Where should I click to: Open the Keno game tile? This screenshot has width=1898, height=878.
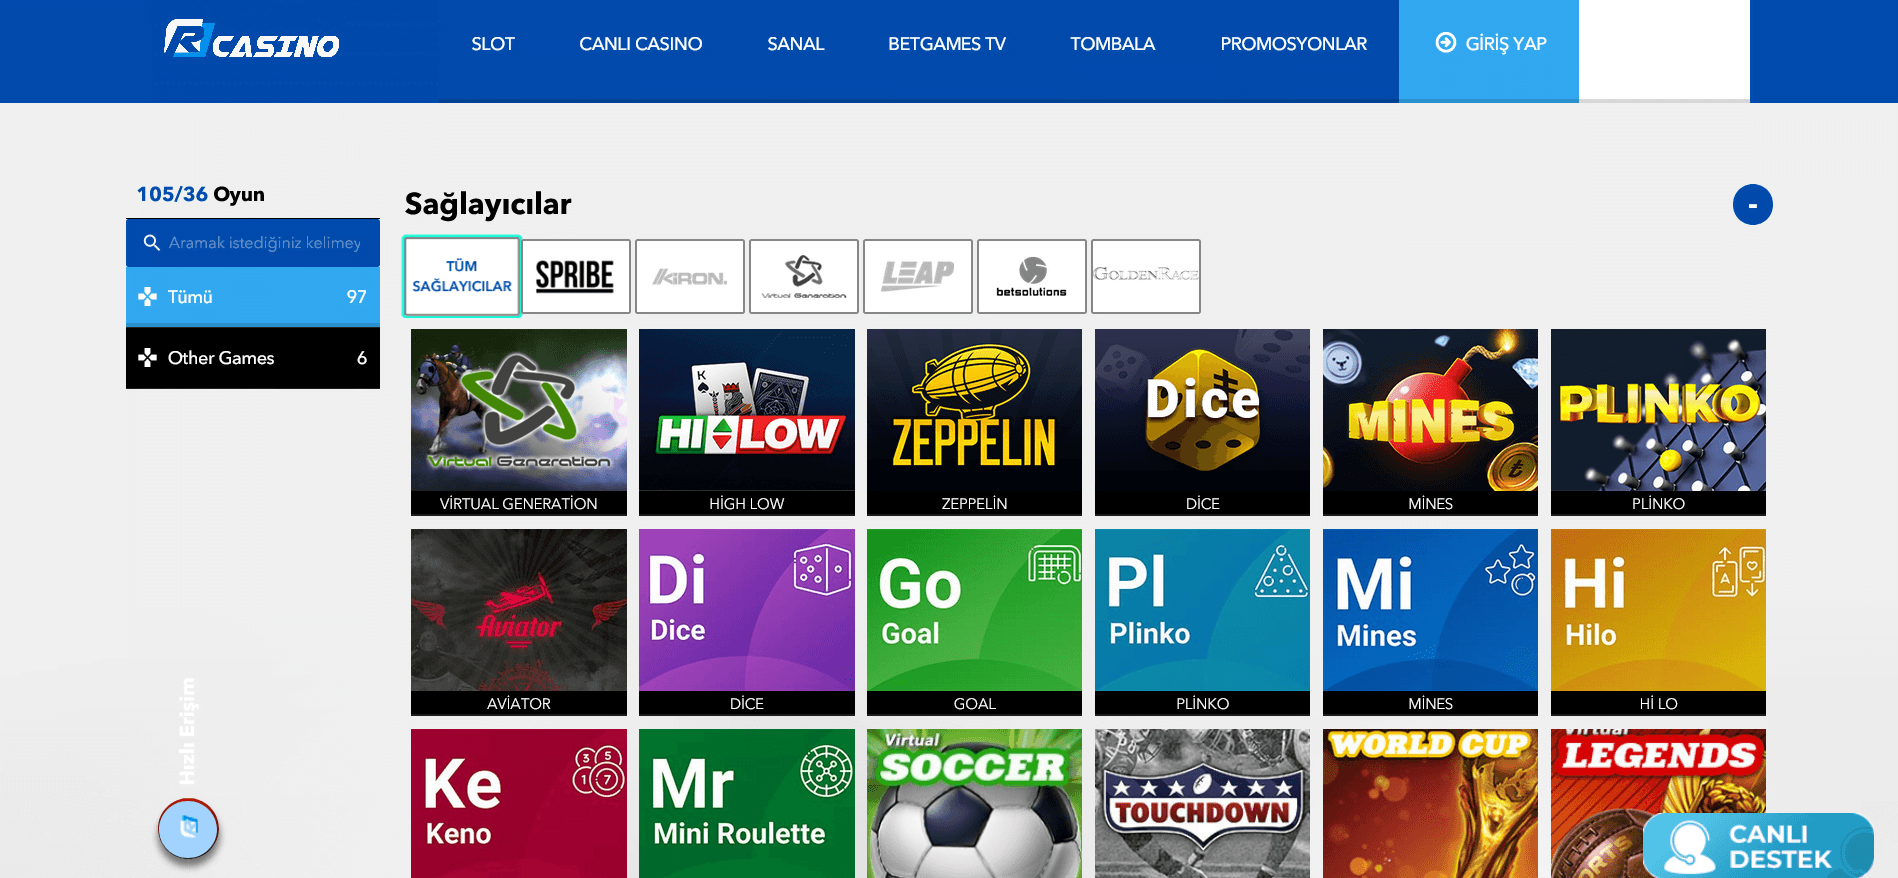tap(519, 804)
